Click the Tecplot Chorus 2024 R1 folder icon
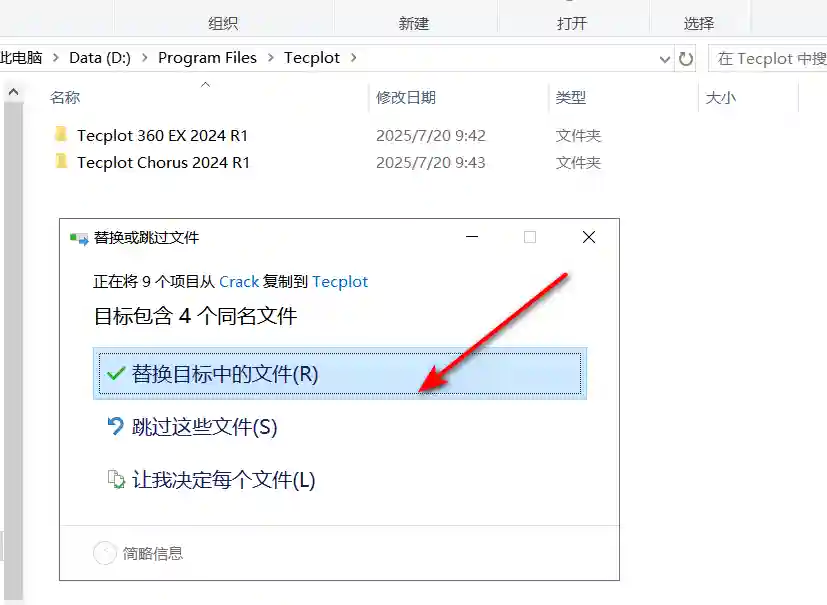827x605 pixels. 61,161
